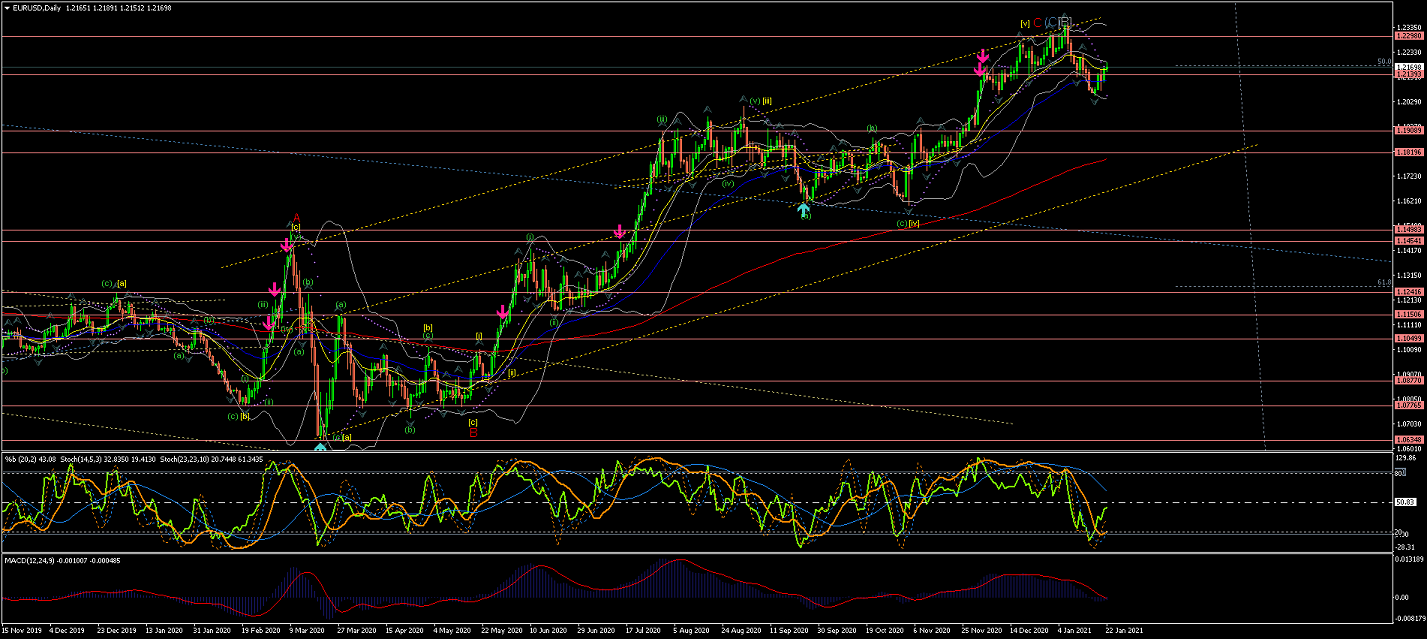Select the 50.0 Fibonacci level label

click(x=1384, y=62)
